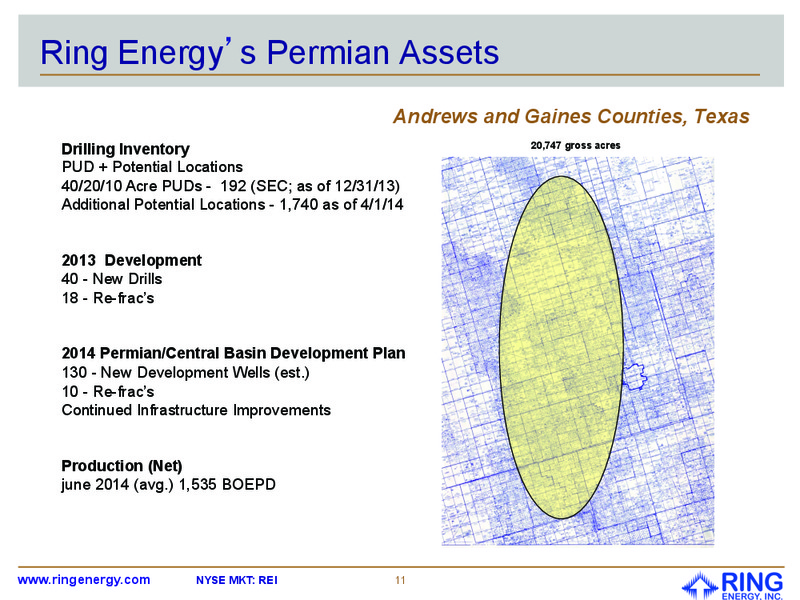Select 'Andrews and Gaines Counties, Texas' subtitle
Viewport: 800px width, 600px height.
pyautogui.click(x=571, y=116)
